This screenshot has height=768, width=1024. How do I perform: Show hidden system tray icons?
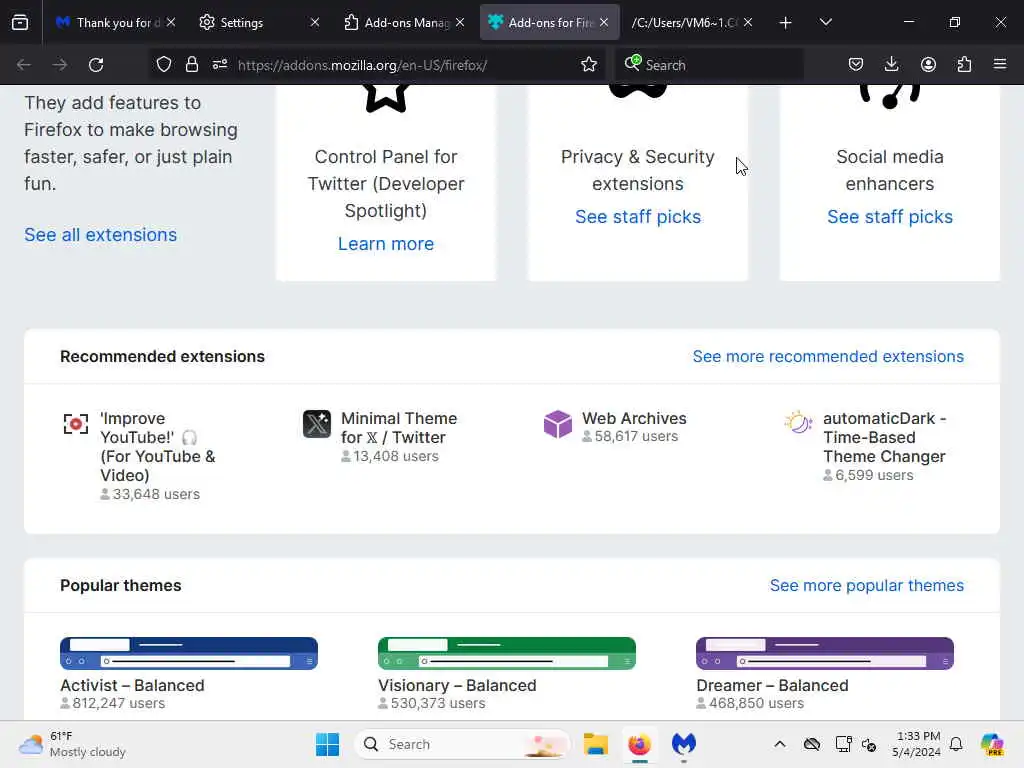pyautogui.click(x=780, y=744)
